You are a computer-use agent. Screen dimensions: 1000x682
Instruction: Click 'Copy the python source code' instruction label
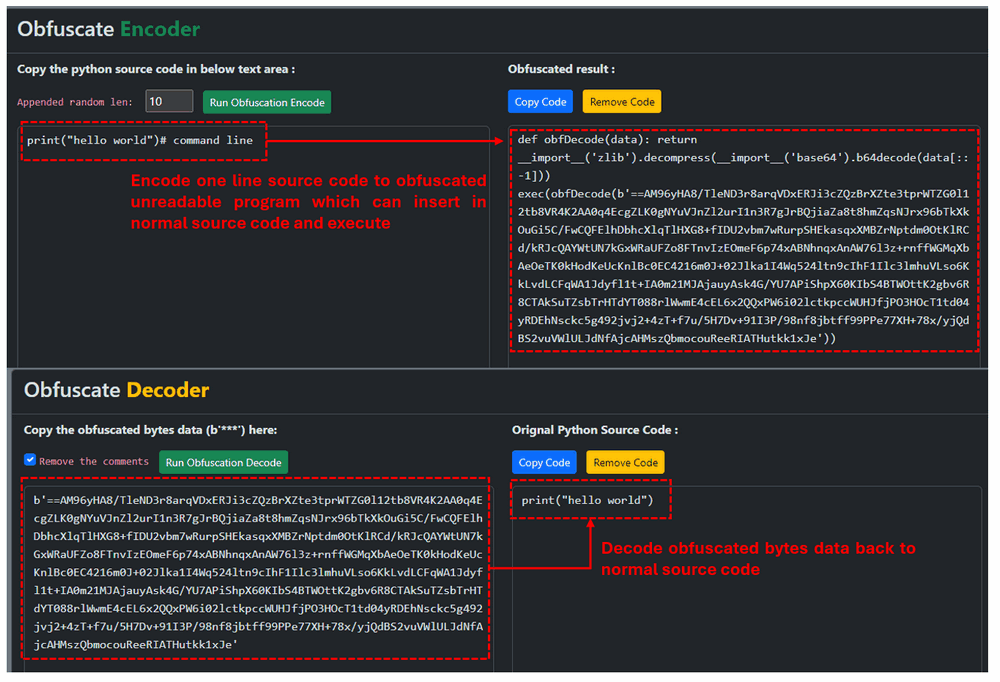(156, 69)
